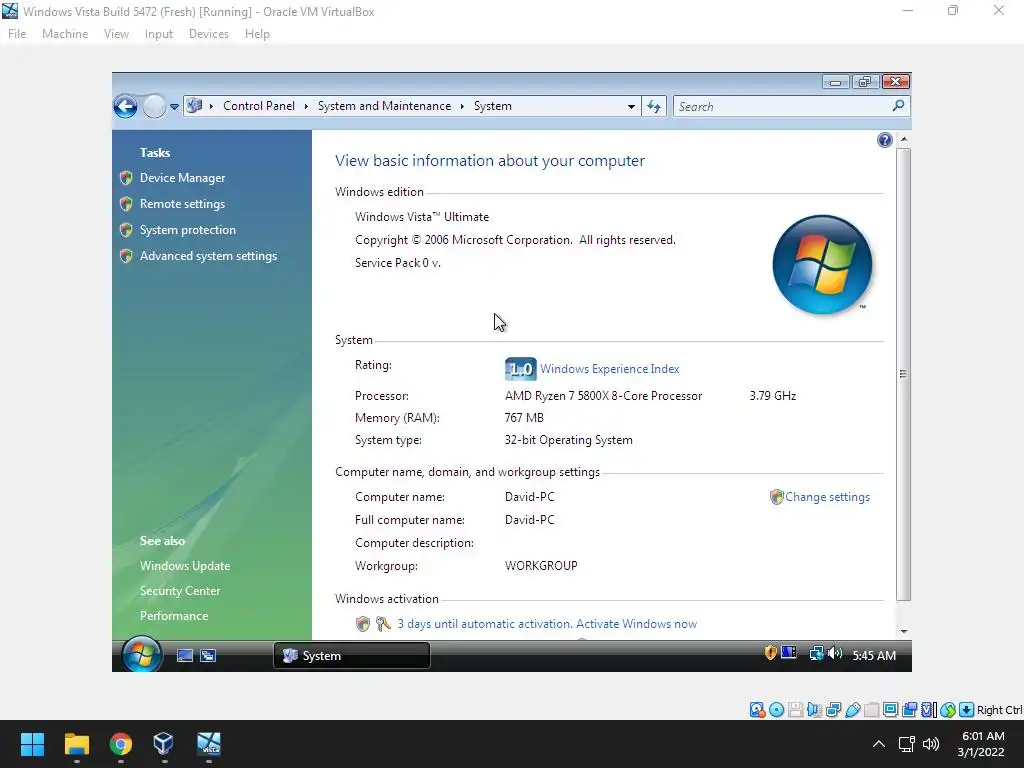Click the Vista clock showing 5:45 AM
This screenshot has height=768, width=1024.
coord(874,656)
